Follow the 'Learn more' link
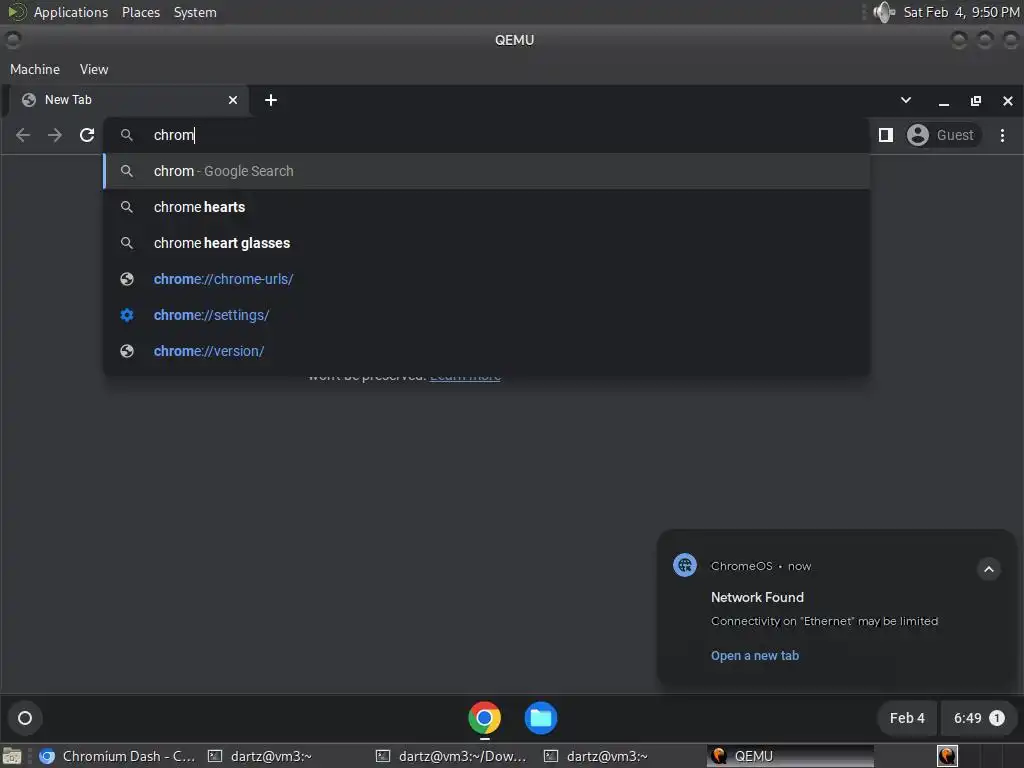This screenshot has height=768, width=1024. 466,377
